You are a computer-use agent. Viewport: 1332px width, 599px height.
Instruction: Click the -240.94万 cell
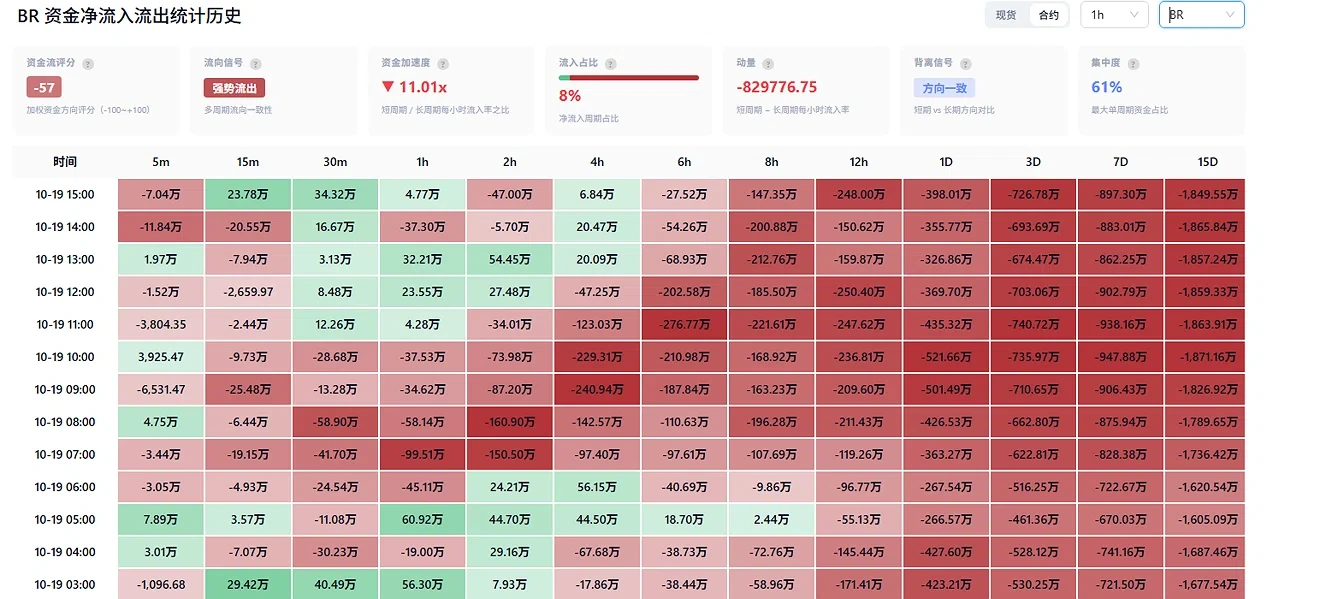pos(597,390)
